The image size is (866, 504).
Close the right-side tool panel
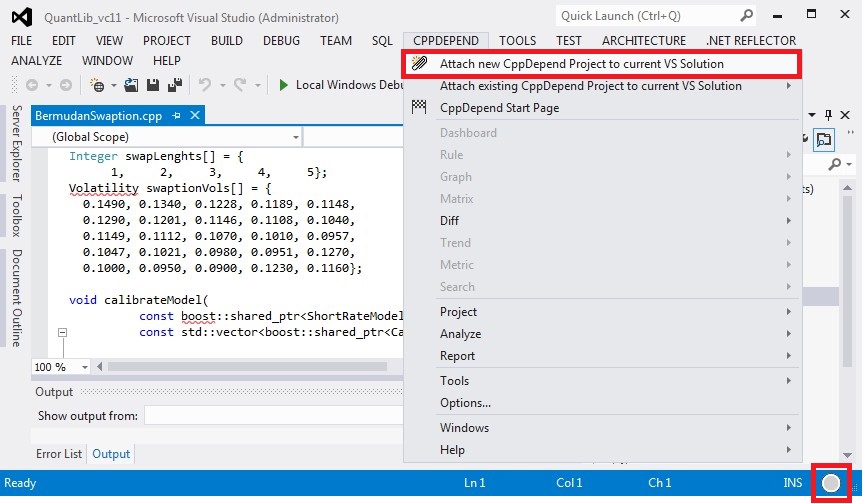(845, 115)
